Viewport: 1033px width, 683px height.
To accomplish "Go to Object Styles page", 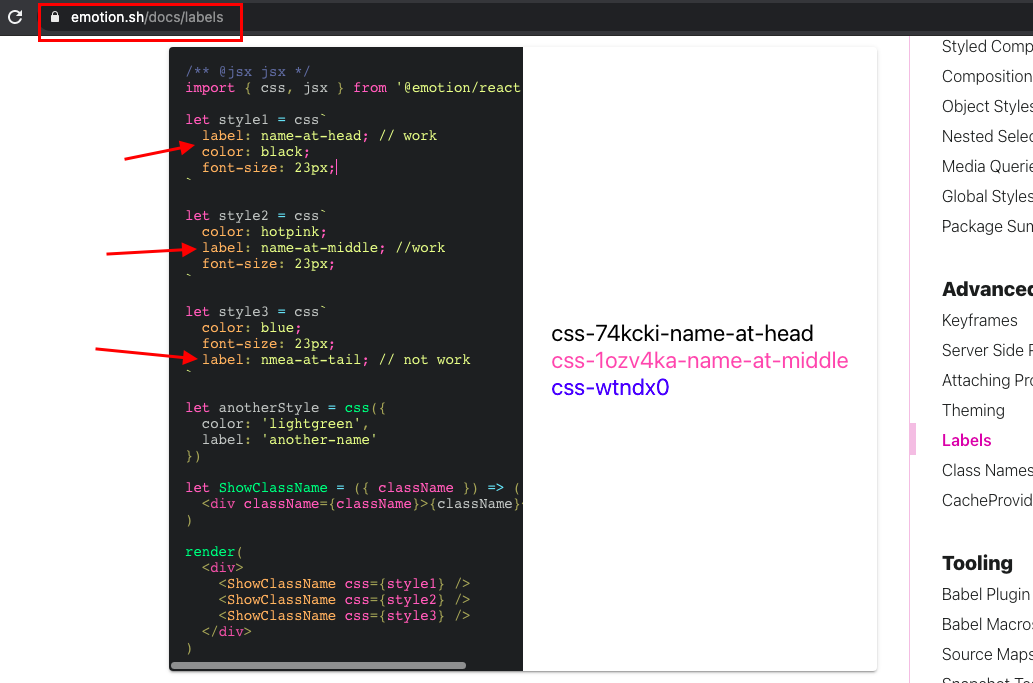I will tap(987, 106).
